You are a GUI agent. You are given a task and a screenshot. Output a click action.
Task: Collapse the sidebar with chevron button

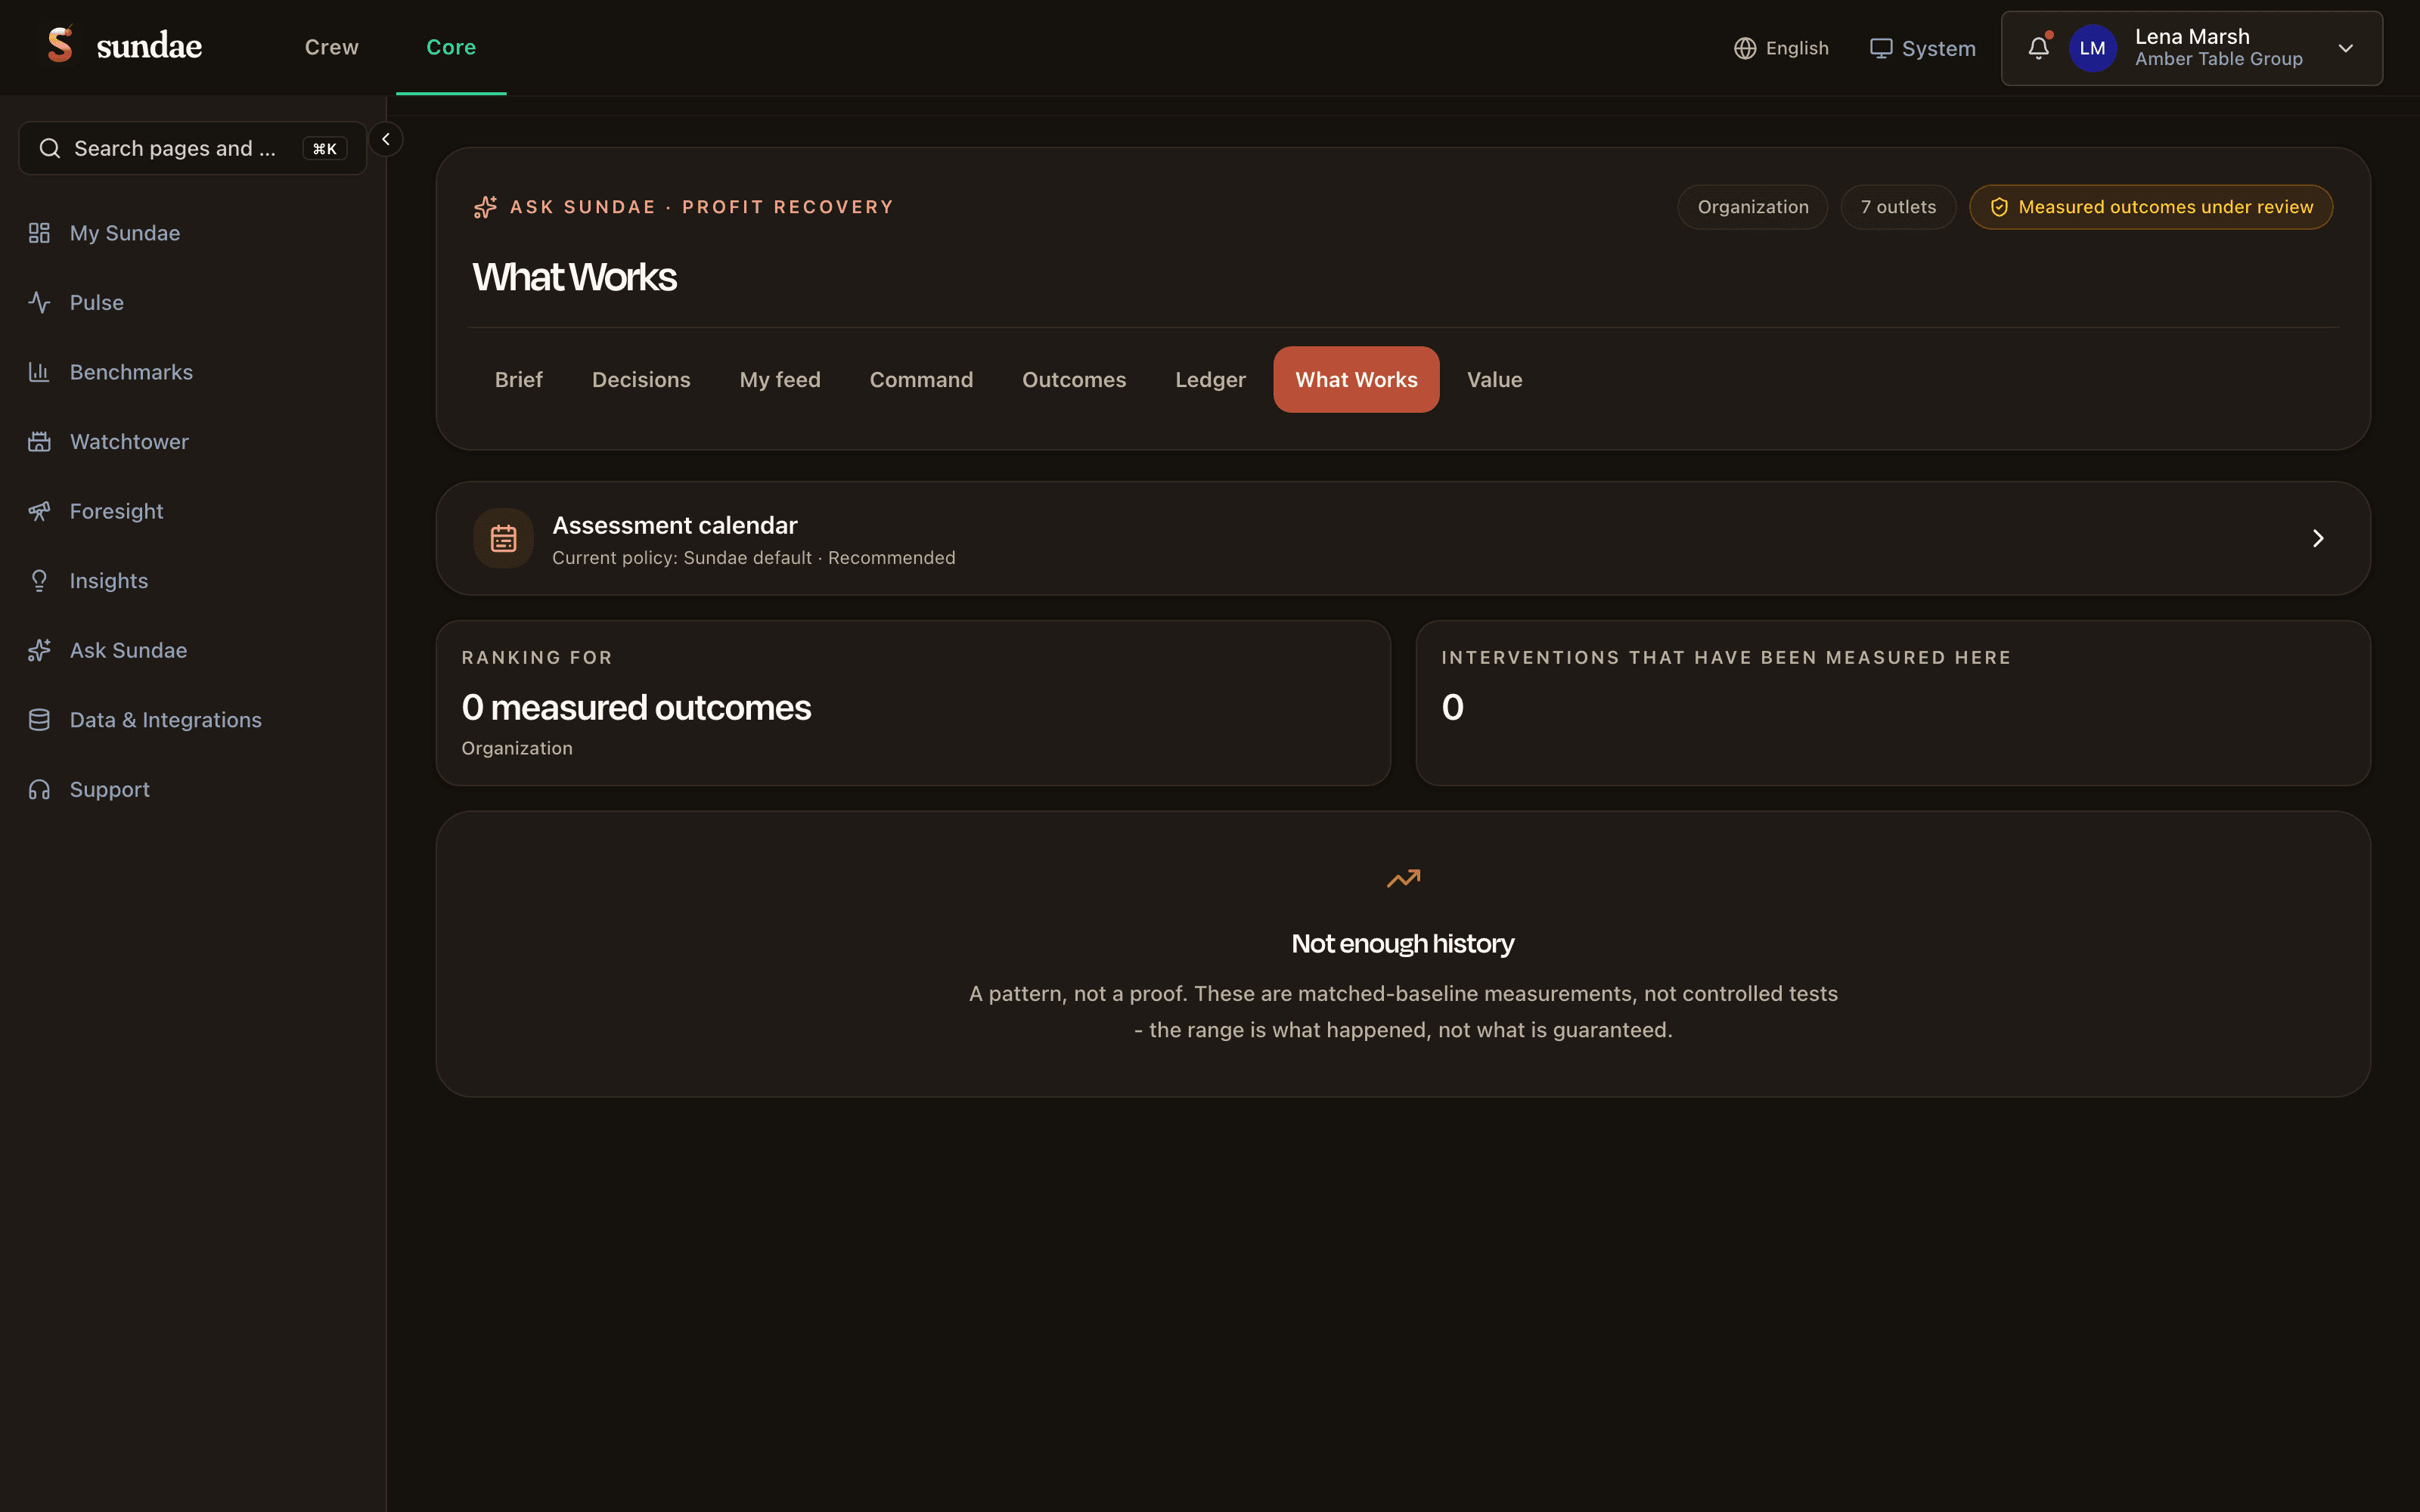386,139
